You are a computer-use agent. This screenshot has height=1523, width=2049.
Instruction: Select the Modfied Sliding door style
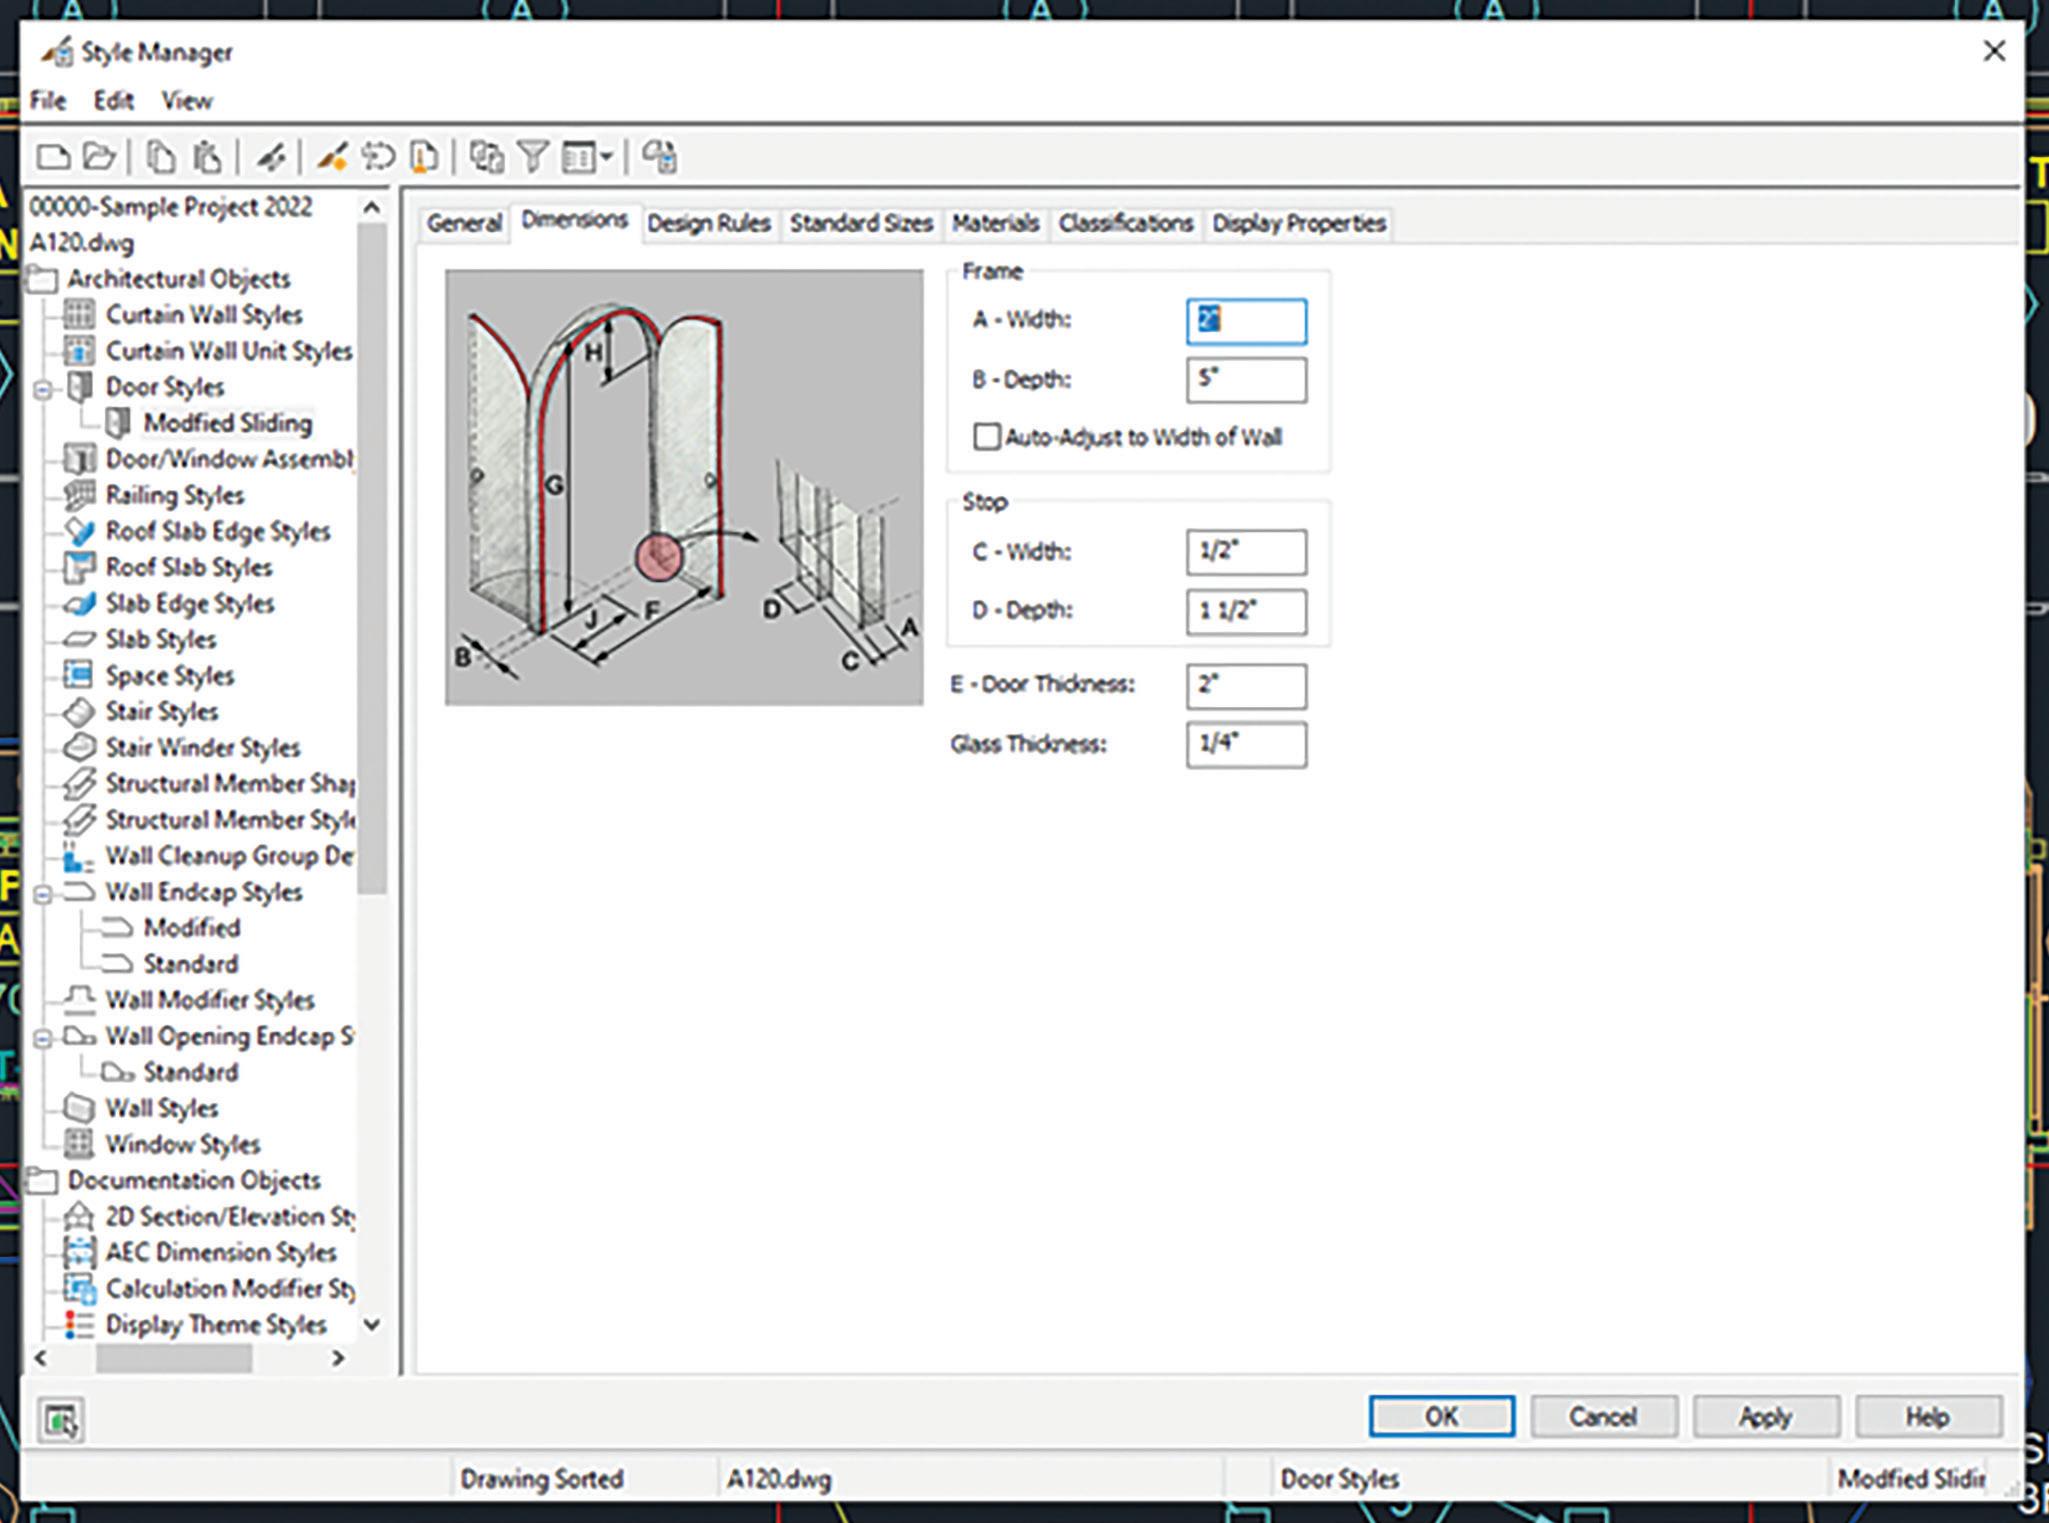[x=228, y=423]
